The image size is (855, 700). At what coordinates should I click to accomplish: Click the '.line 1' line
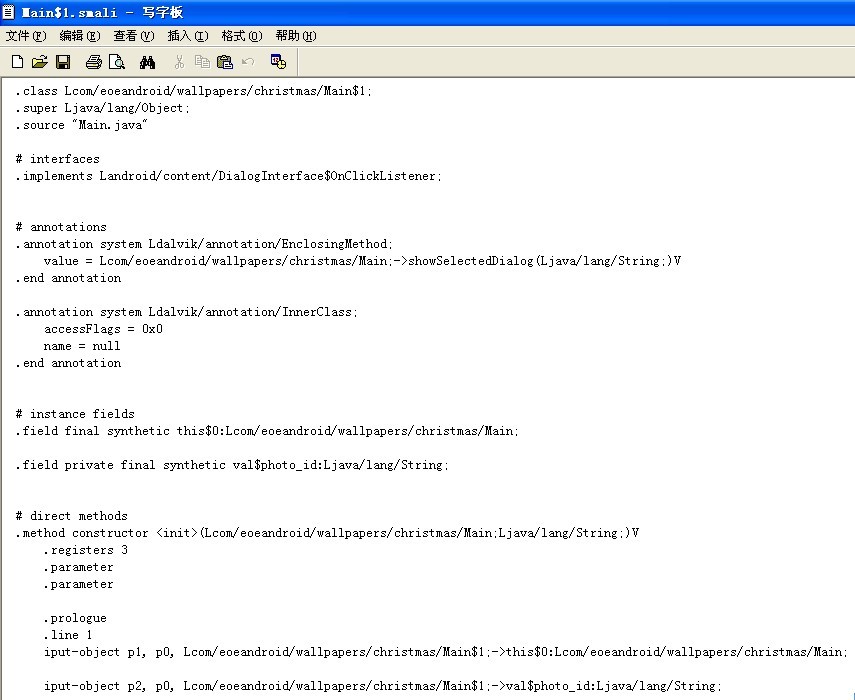coord(68,635)
